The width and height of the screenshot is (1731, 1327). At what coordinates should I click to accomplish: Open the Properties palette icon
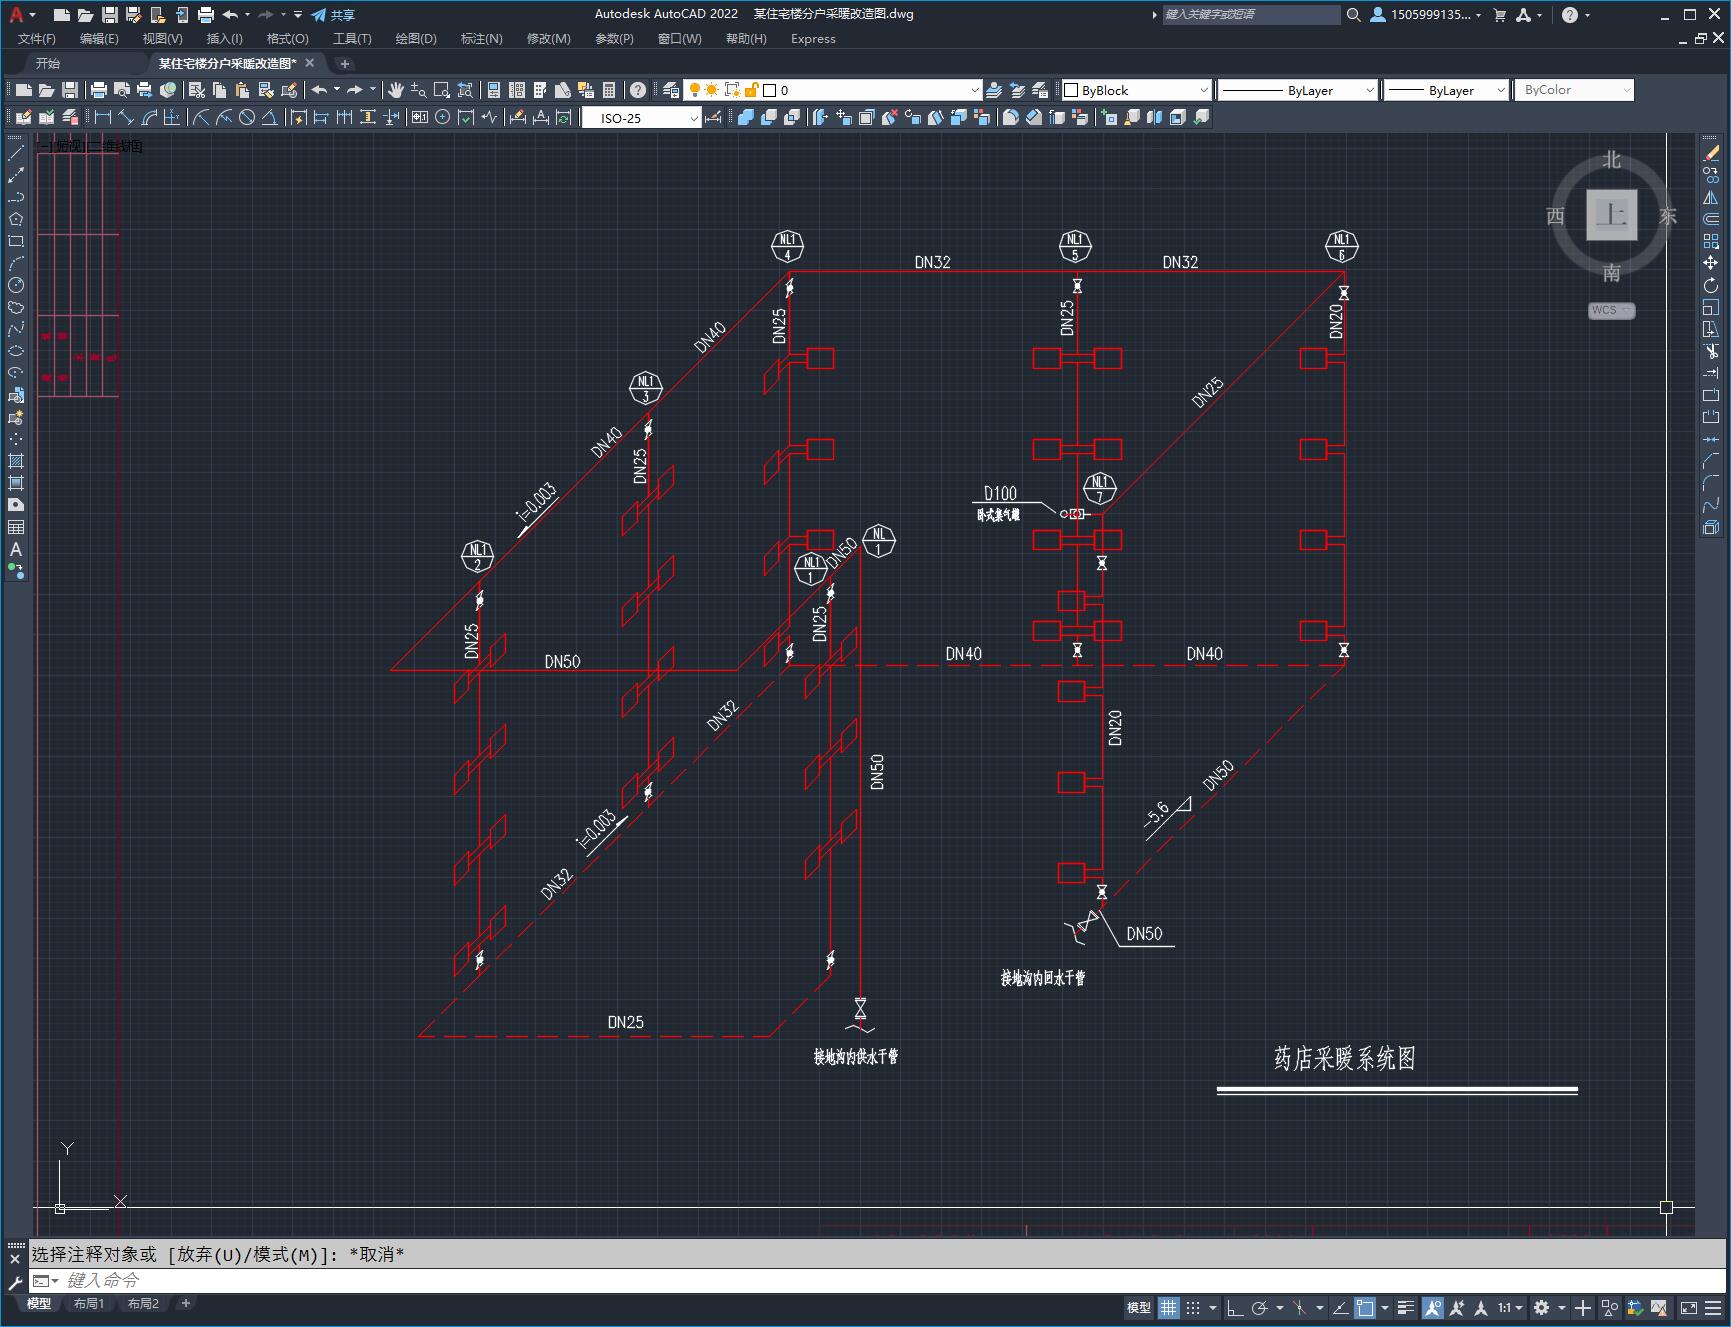493,90
